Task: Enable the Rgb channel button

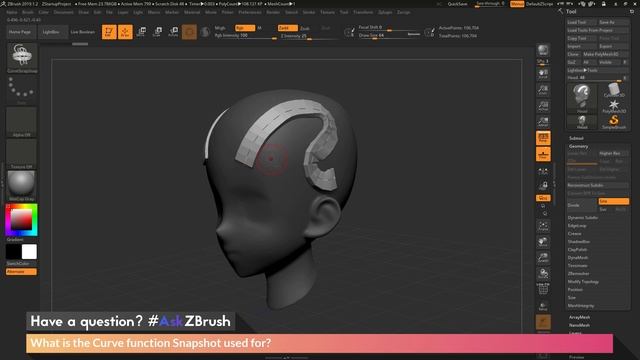Action: (245, 28)
